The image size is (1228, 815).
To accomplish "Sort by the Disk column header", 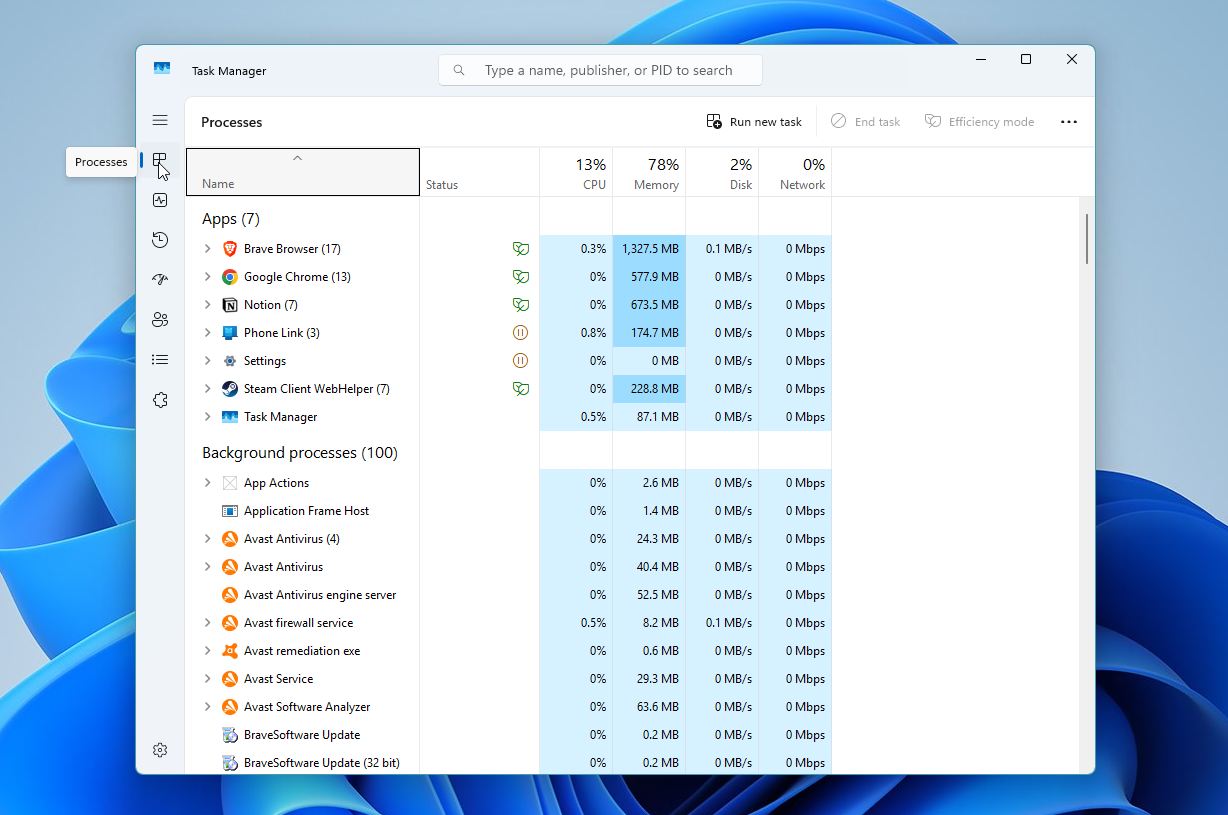I will point(722,172).
